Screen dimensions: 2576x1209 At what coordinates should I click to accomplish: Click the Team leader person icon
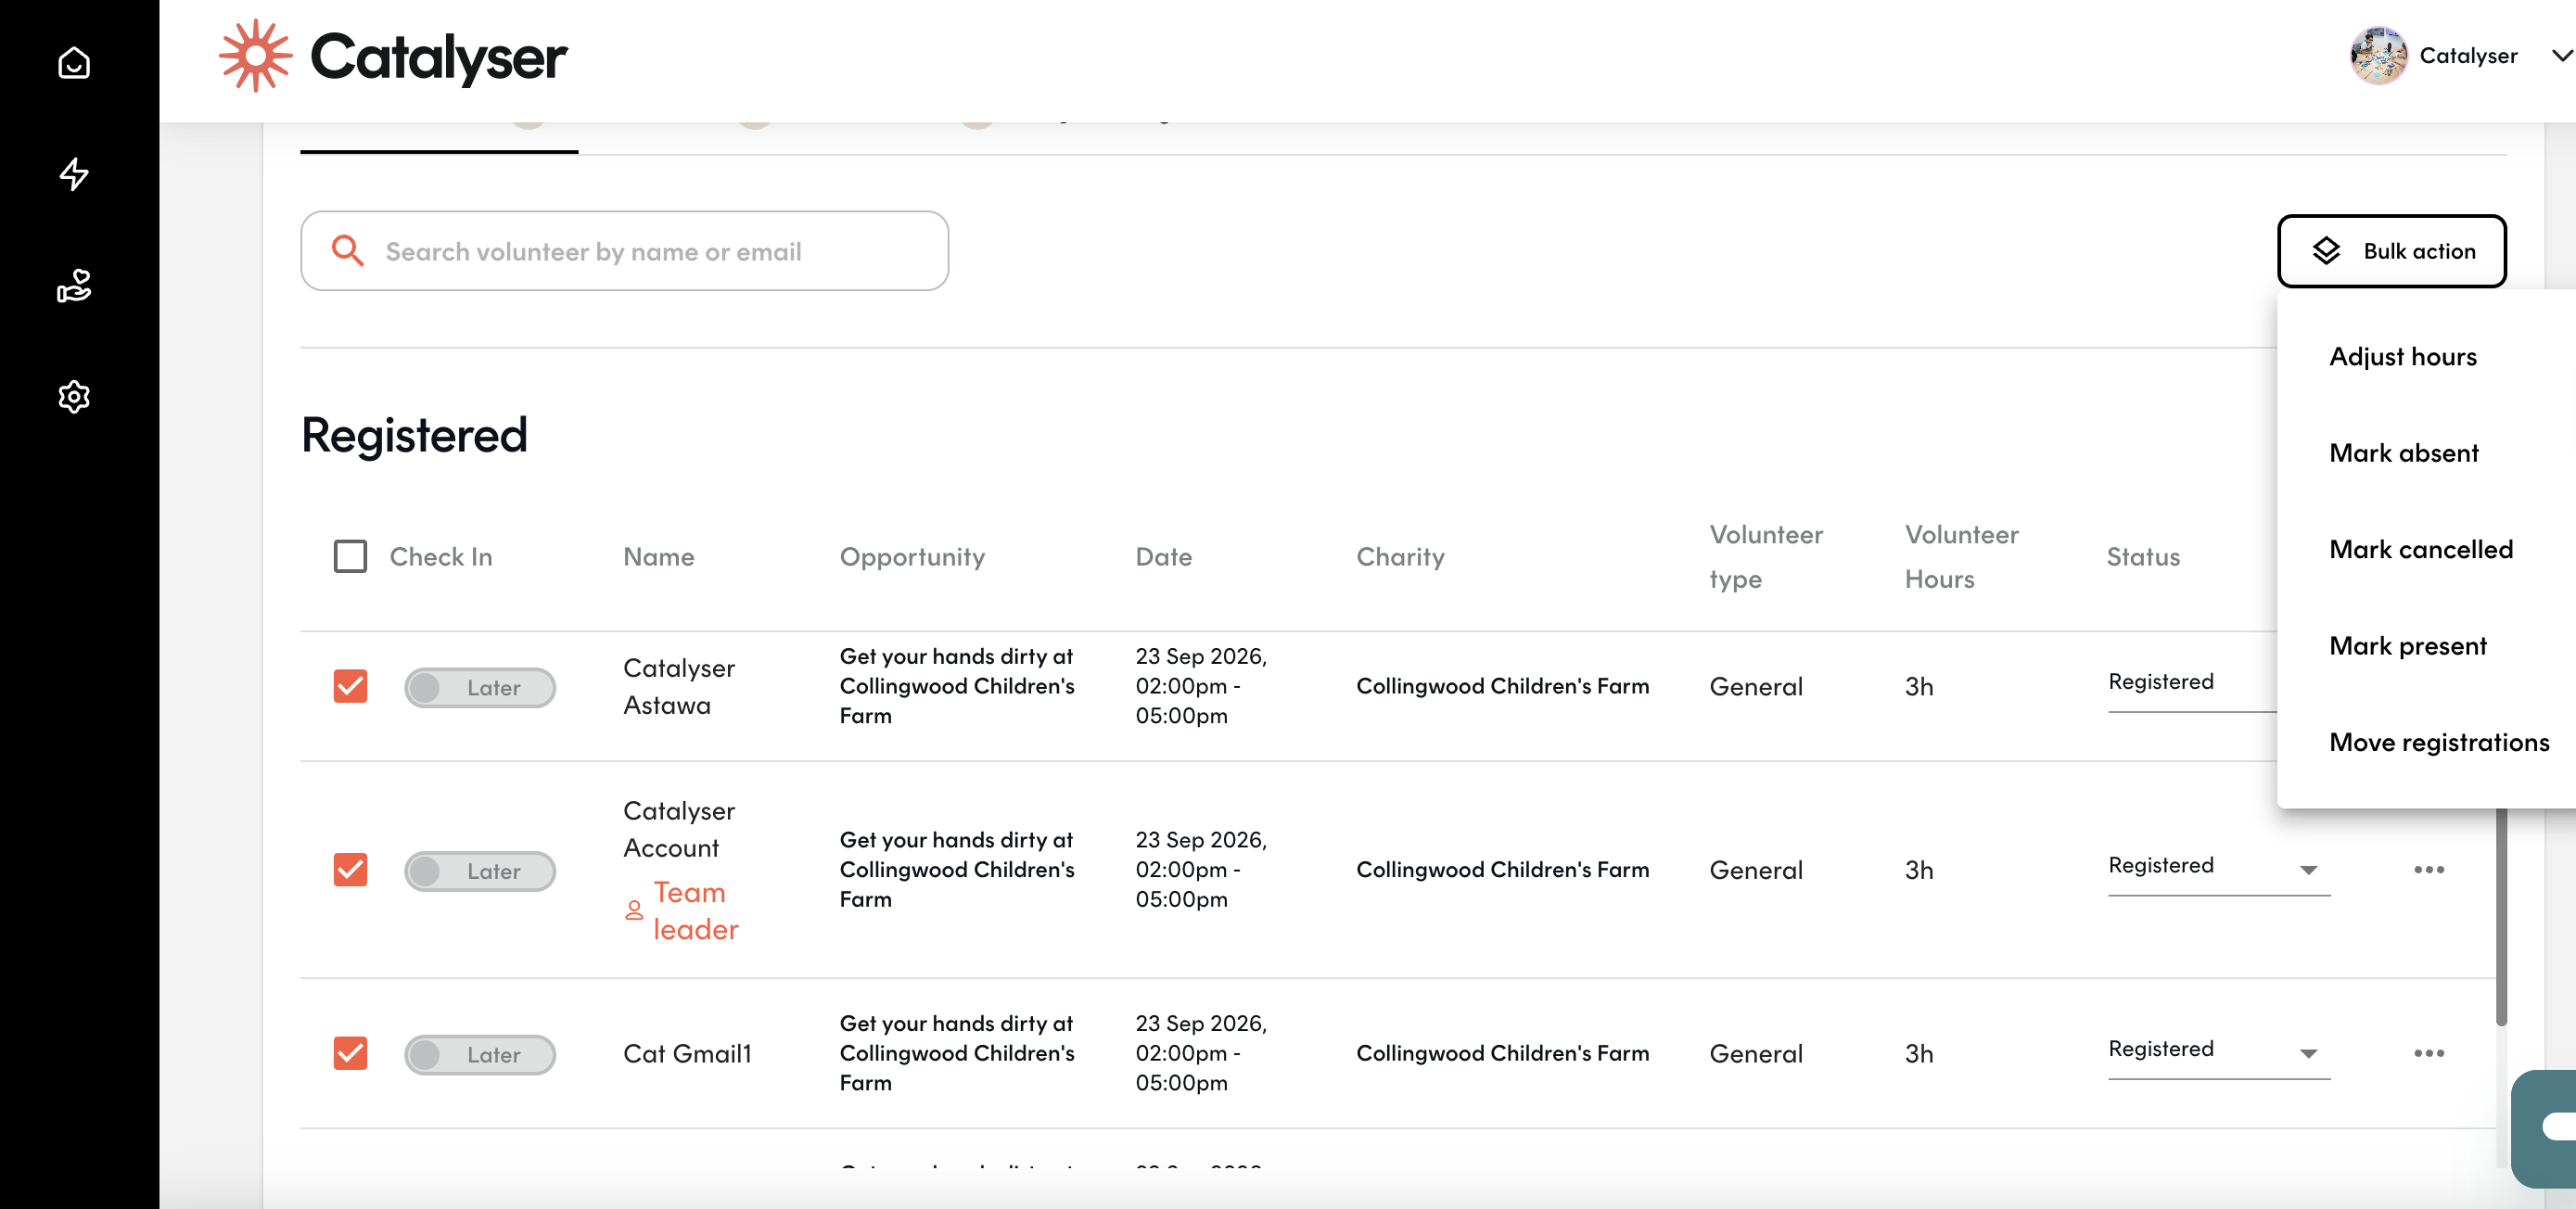[634, 910]
